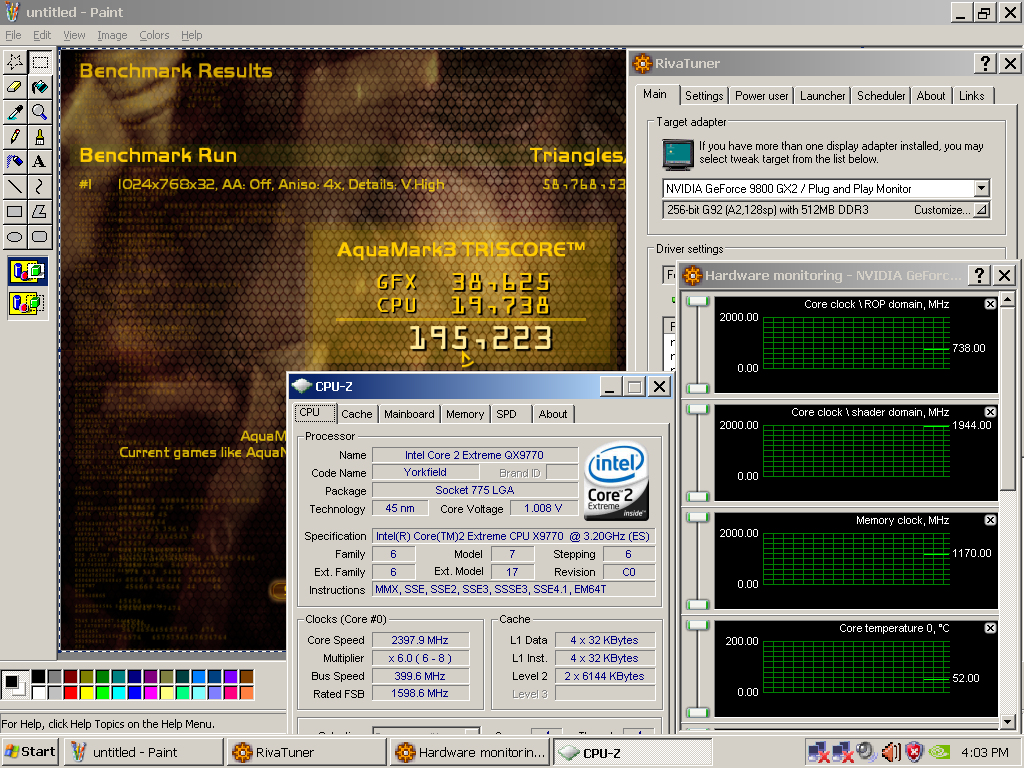Open Paint's View menu
Screen dimensions: 1024x768
click(x=74, y=35)
